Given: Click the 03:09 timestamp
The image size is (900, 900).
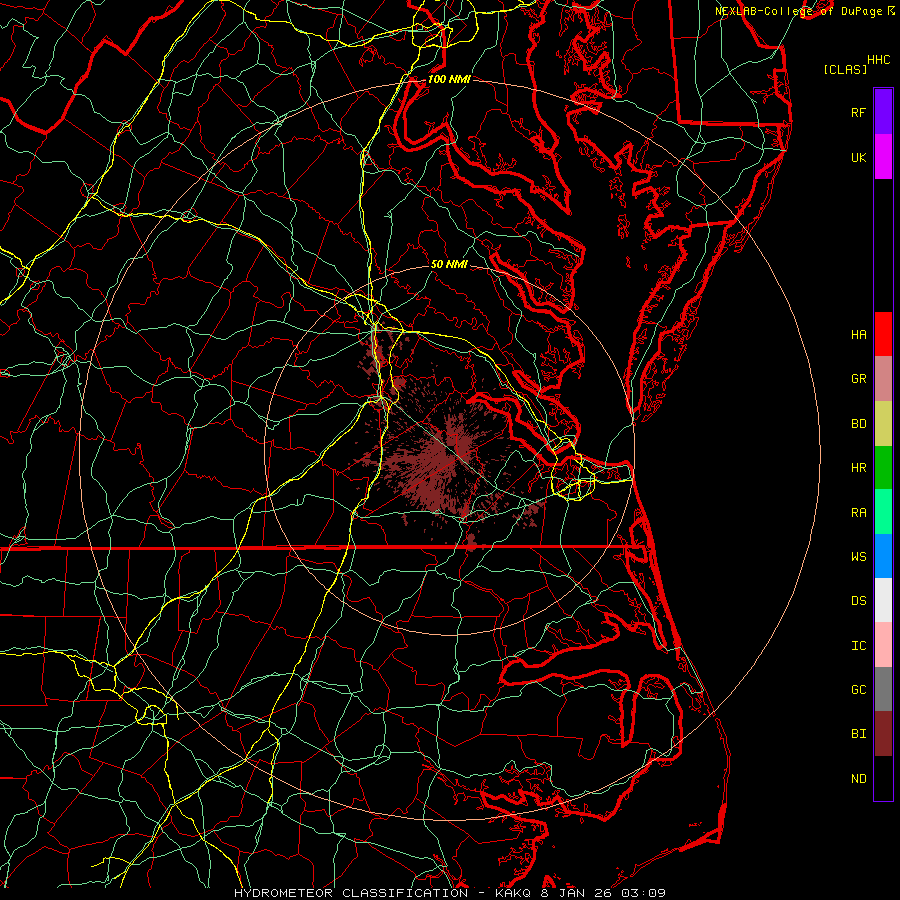Looking at the screenshot, I should click(643, 893).
